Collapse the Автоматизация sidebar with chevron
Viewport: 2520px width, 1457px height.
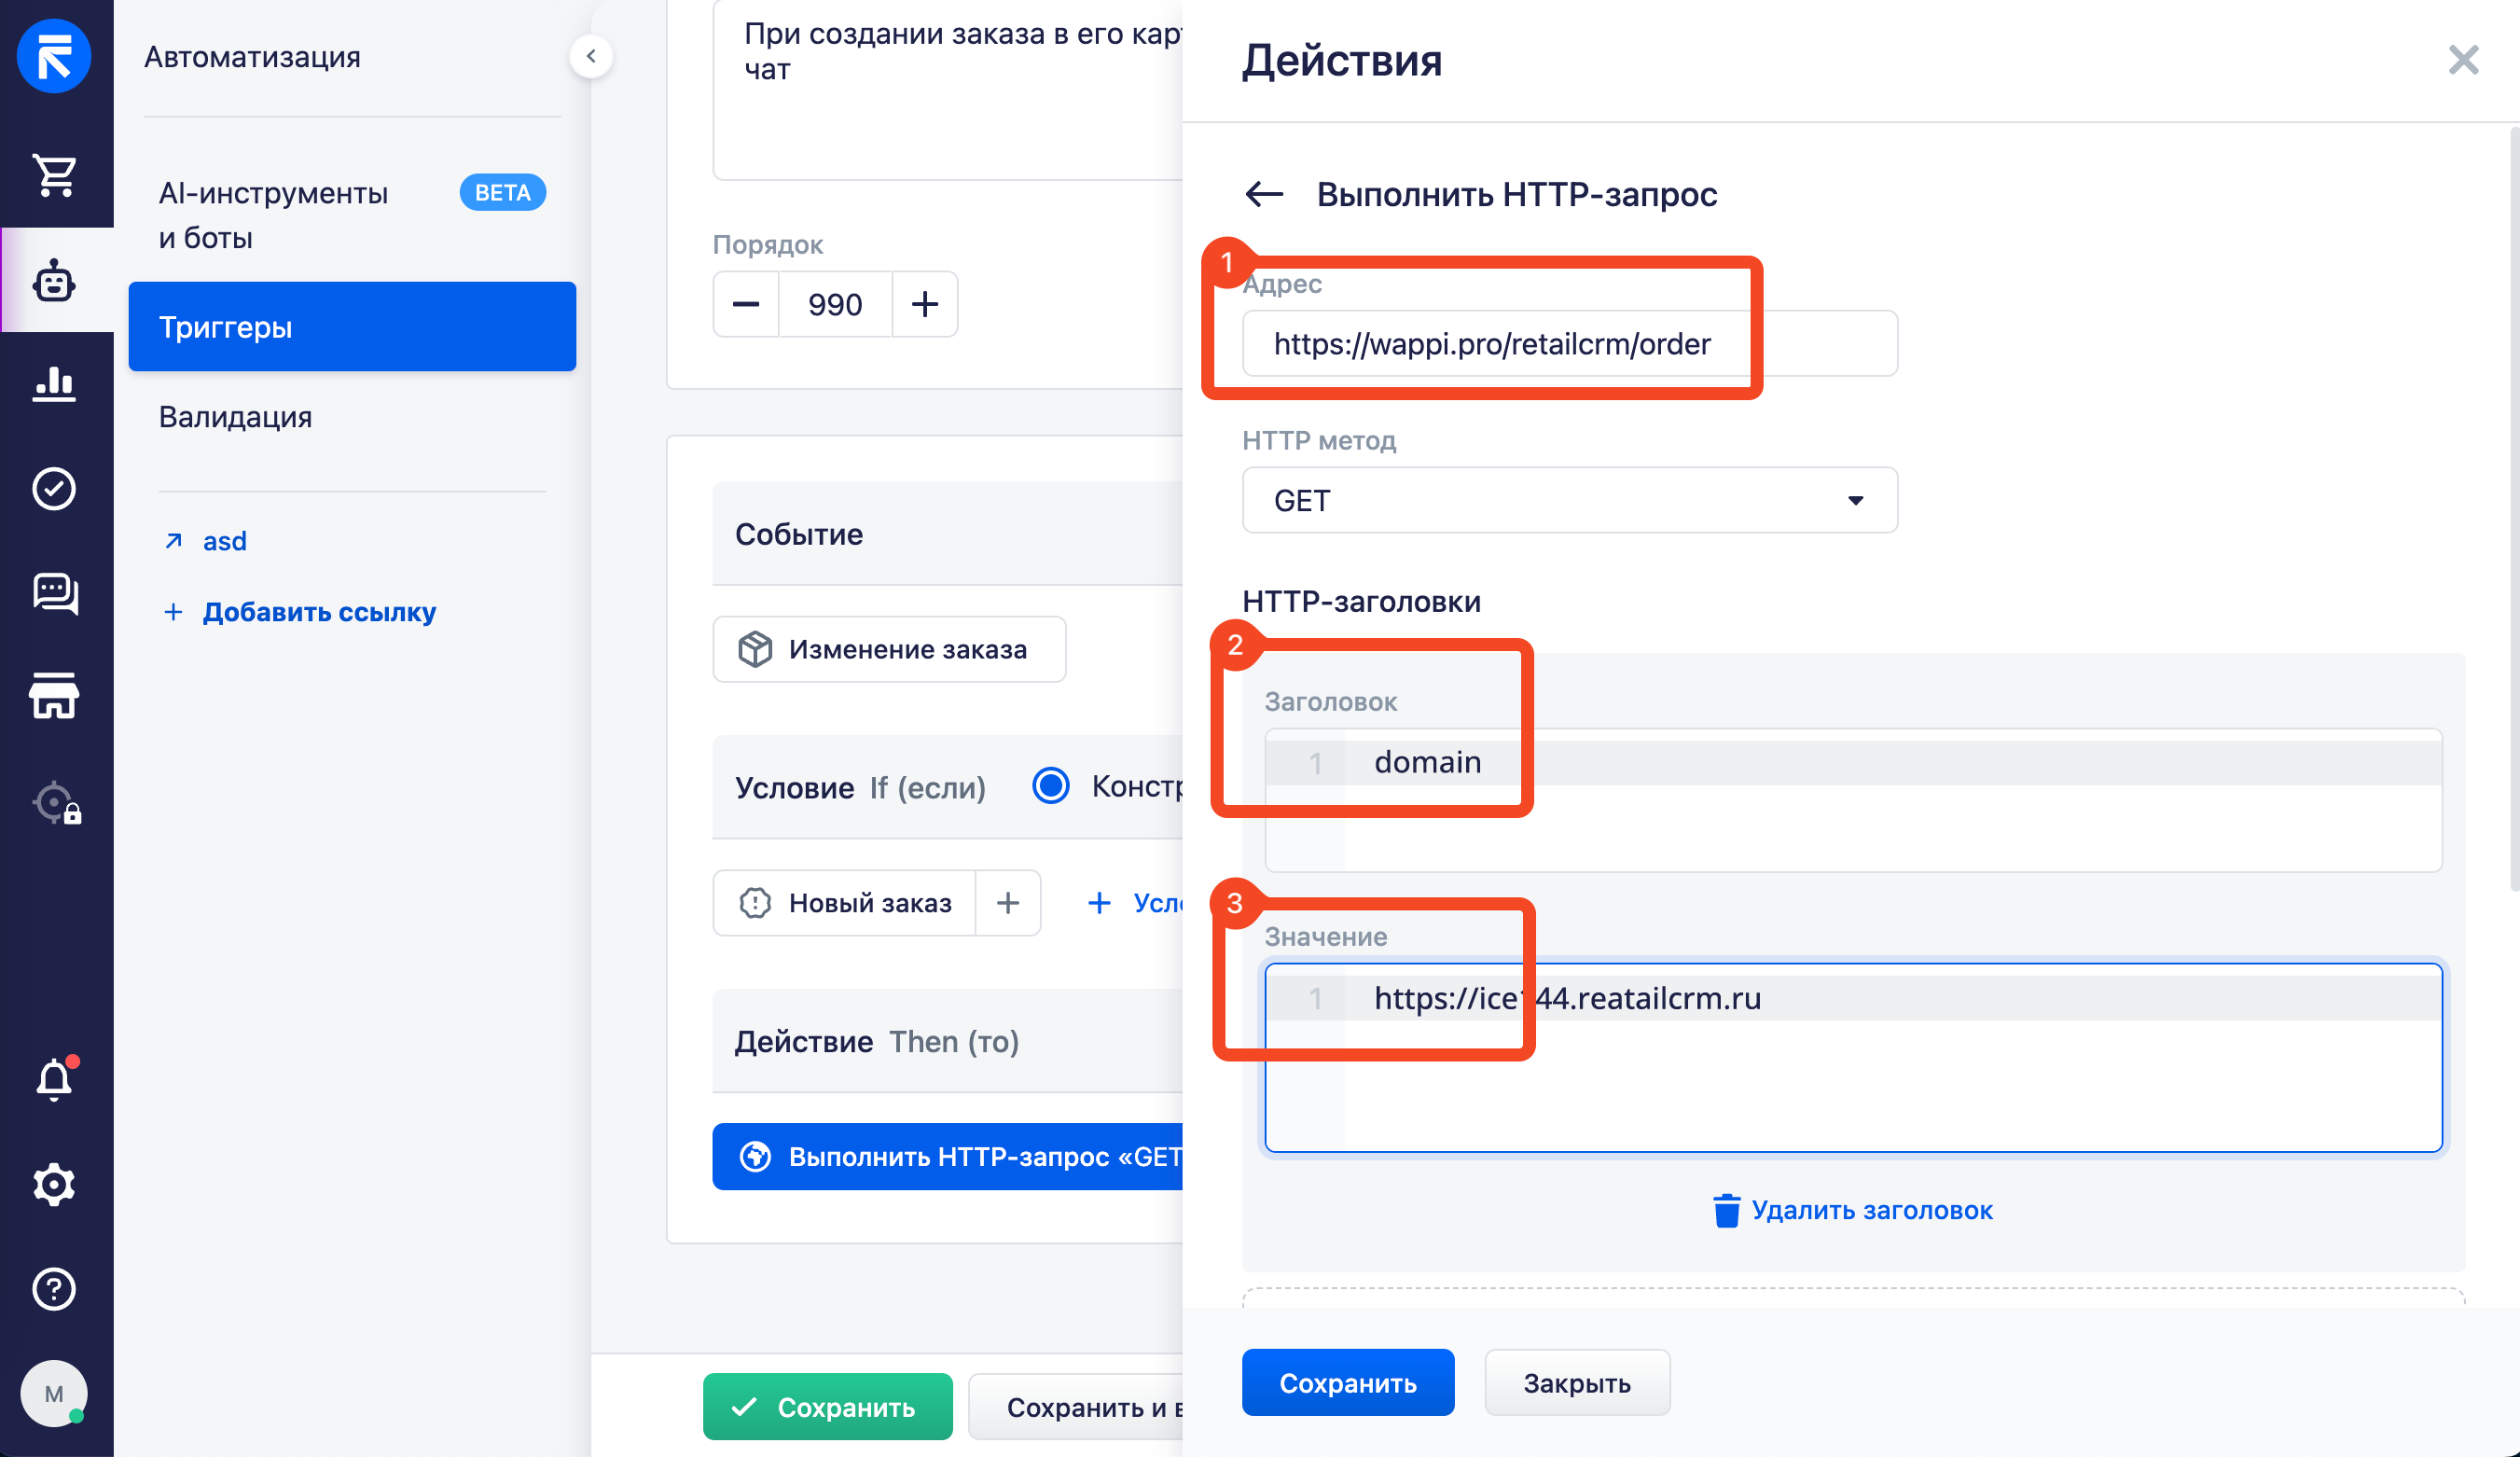pyautogui.click(x=591, y=56)
